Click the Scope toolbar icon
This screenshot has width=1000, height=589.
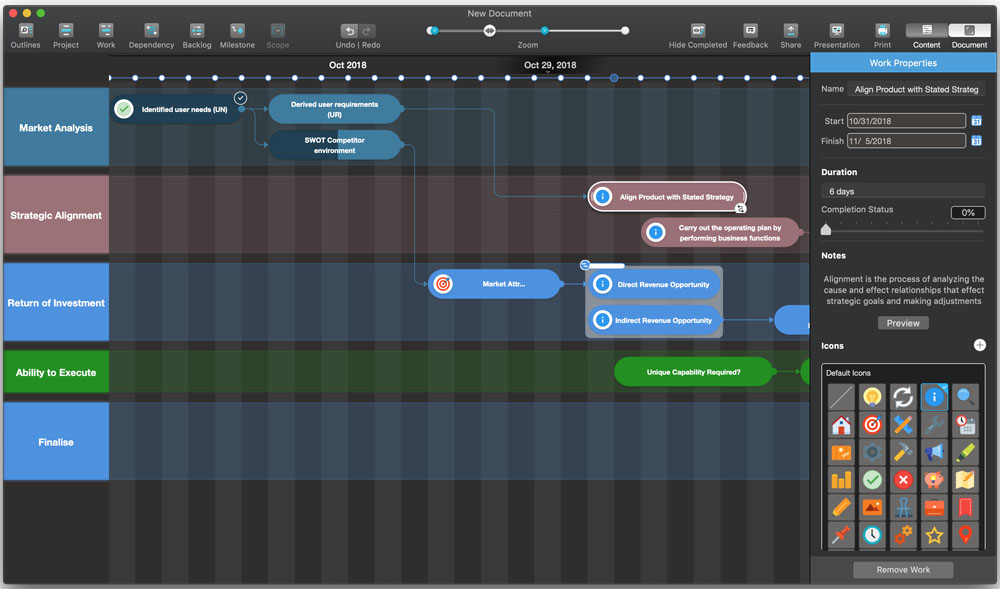277,31
